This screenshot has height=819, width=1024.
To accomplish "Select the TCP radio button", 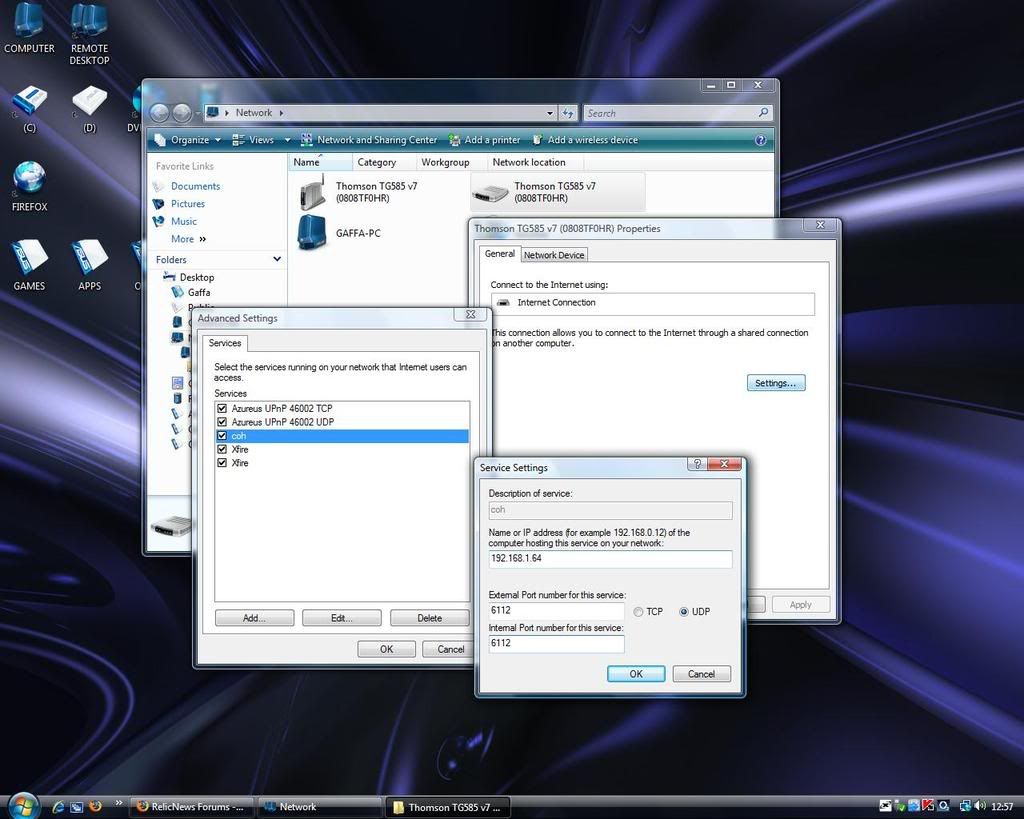I will tap(638, 612).
